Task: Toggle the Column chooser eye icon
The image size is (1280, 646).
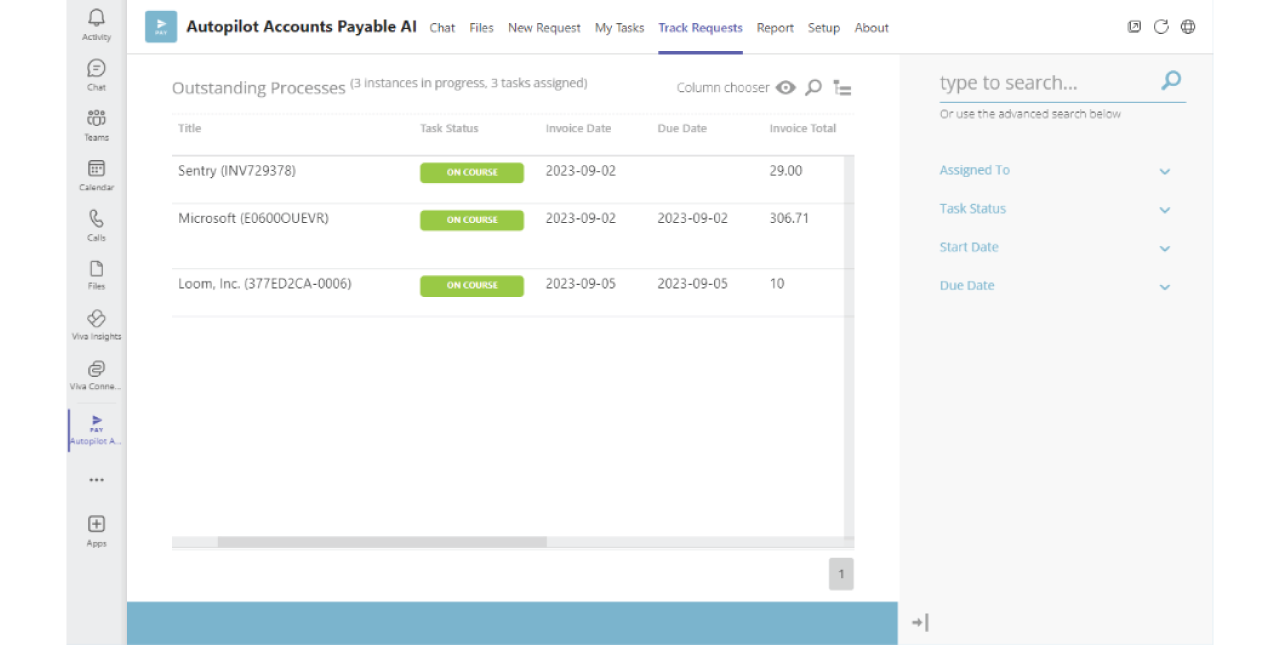Action: (x=786, y=88)
